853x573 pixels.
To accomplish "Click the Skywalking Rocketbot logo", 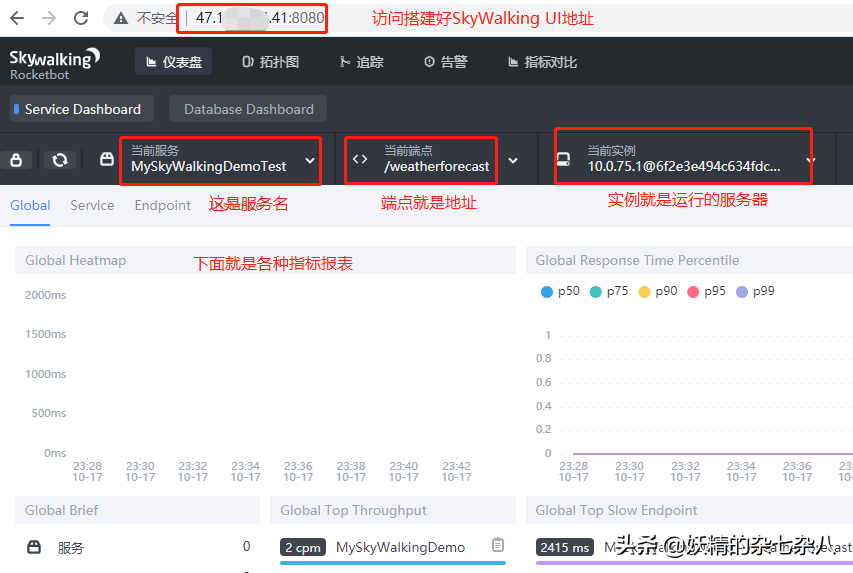I will (x=54, y=64).
